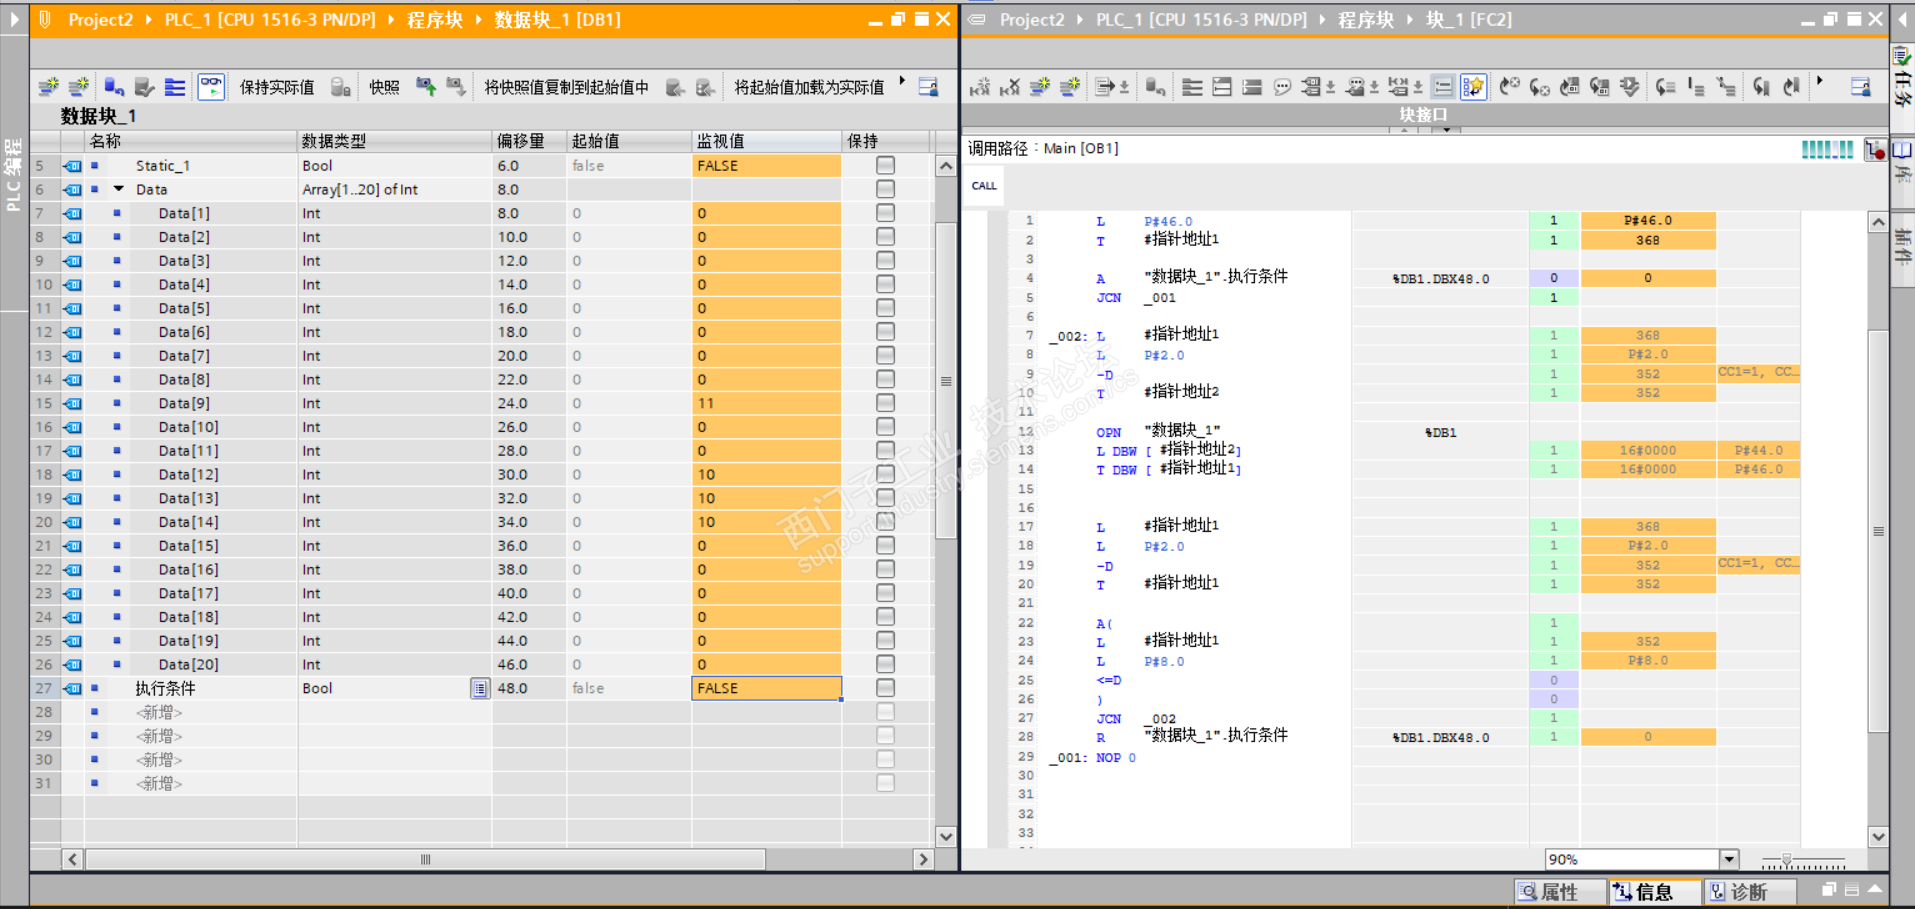Enable retain checkbox for Data[9] row

click(x=885, y=403)
